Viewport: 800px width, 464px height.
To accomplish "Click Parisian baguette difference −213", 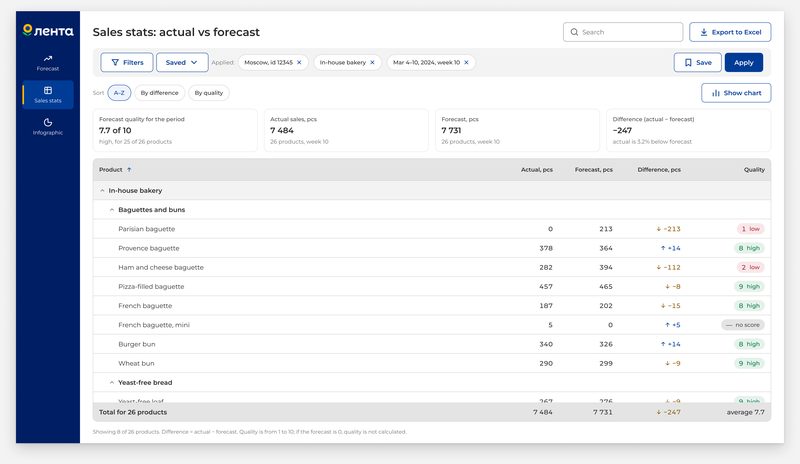I will tap(668, 229).
